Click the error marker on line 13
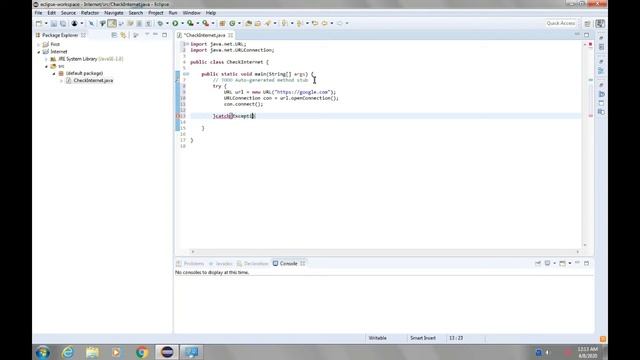 click(178, 116)
